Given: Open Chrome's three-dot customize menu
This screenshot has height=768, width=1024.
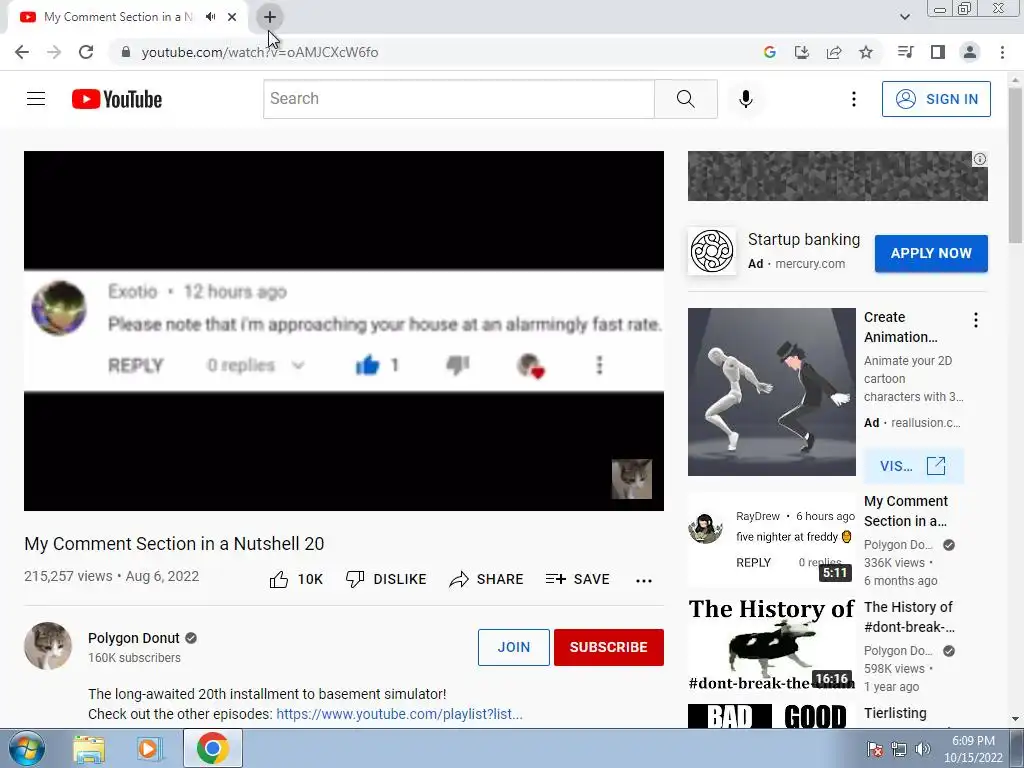Looking at the screenshot, I should [1002, 52].
